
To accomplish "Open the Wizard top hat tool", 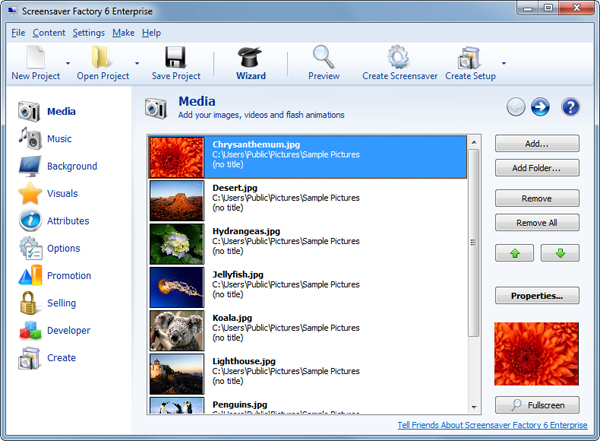I will coord(251,58).
